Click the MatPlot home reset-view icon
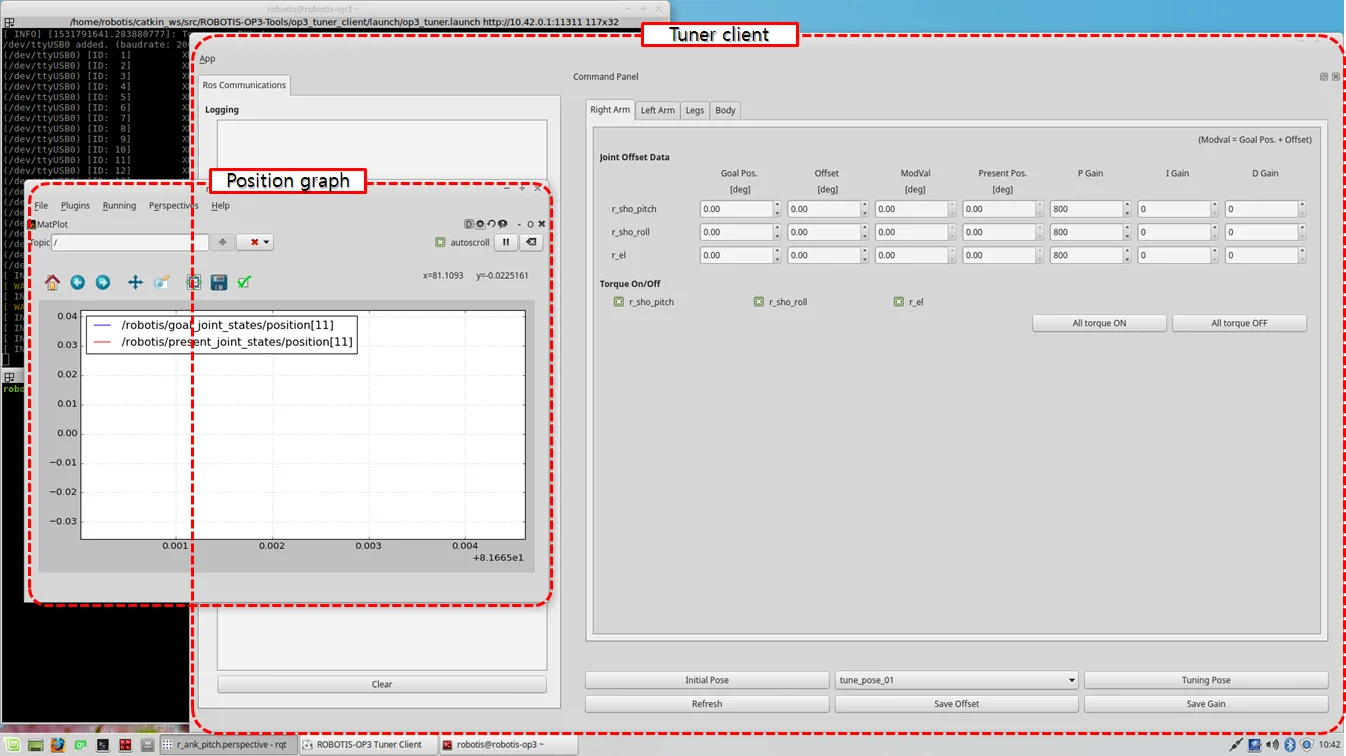1346x756 pixels. 52,283
